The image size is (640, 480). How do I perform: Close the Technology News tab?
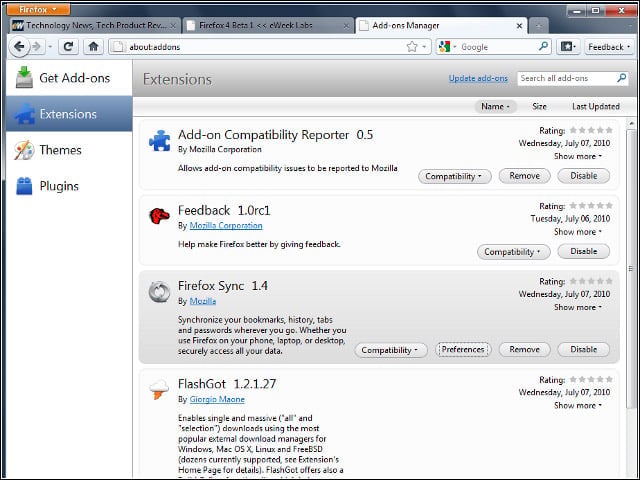point(173,26)
